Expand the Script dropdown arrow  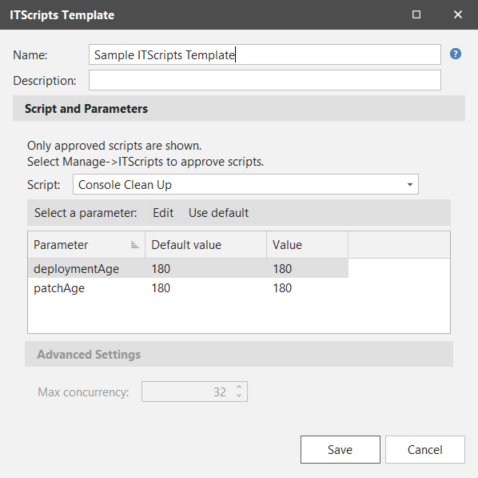point(410,185)
